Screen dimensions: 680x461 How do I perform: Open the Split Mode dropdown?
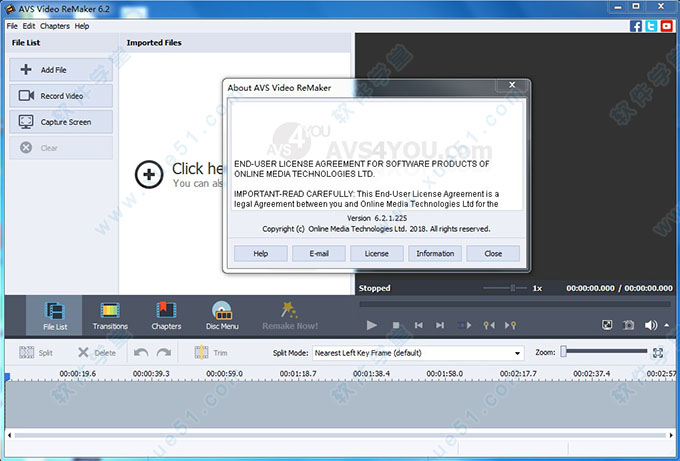(x=418, y=353)
